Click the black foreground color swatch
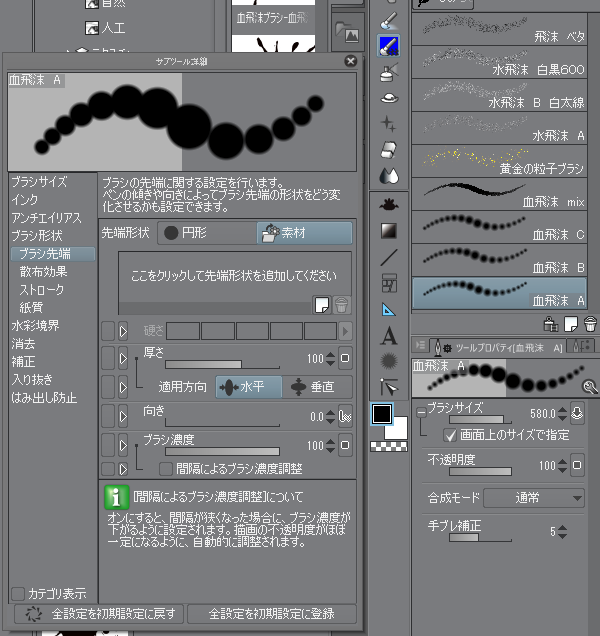600x636 pixels. pyautogui.click(x=383, y=413)
